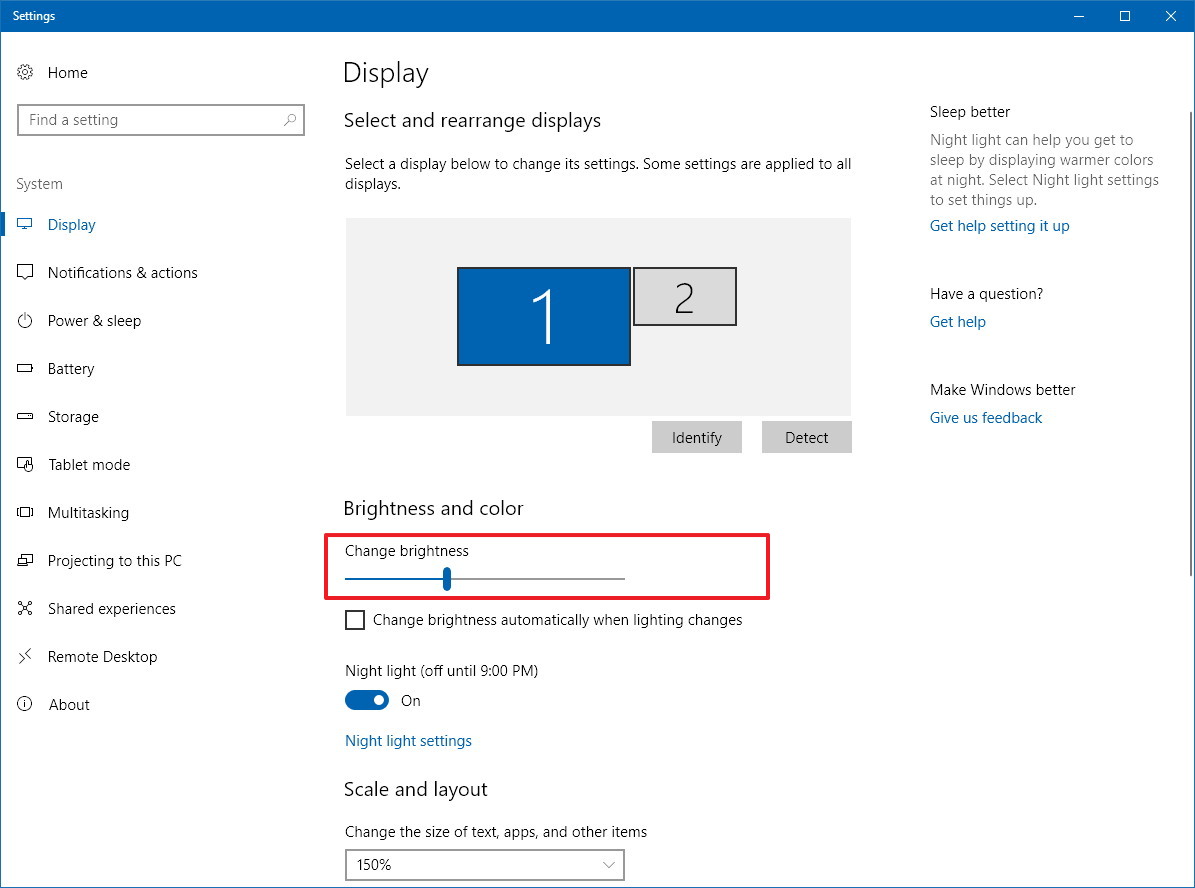Click the About info icon
This screenshot has height=888, width=1195.
25,704
